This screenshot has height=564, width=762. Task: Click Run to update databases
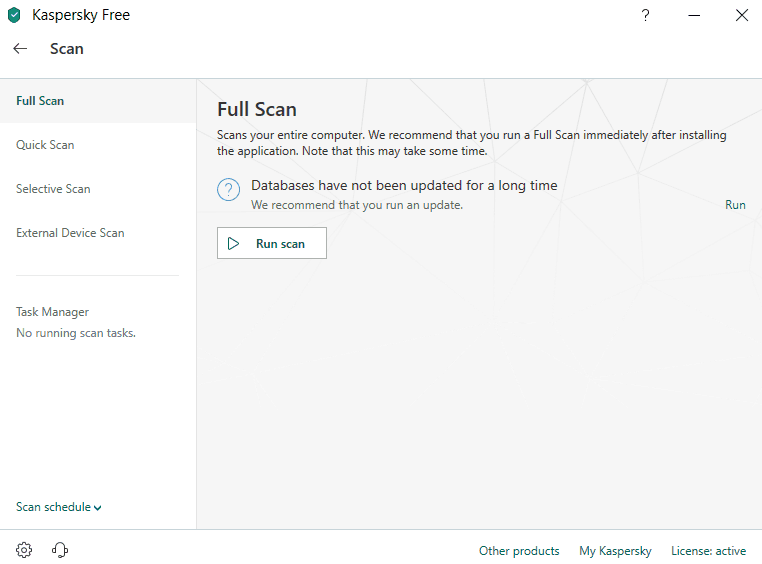(x=735, y=205)
